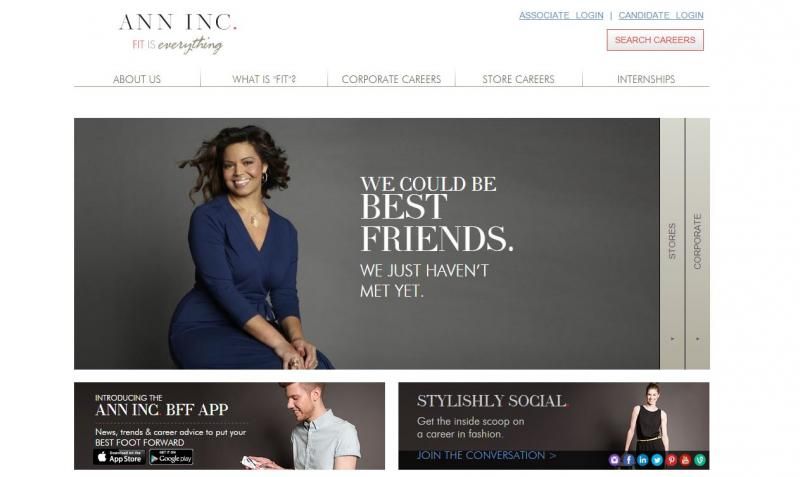The height and width of the screenshot is (477, 800).
Task: Select the CORPORATE CAREERS menu item
Action: coord(391,79)
